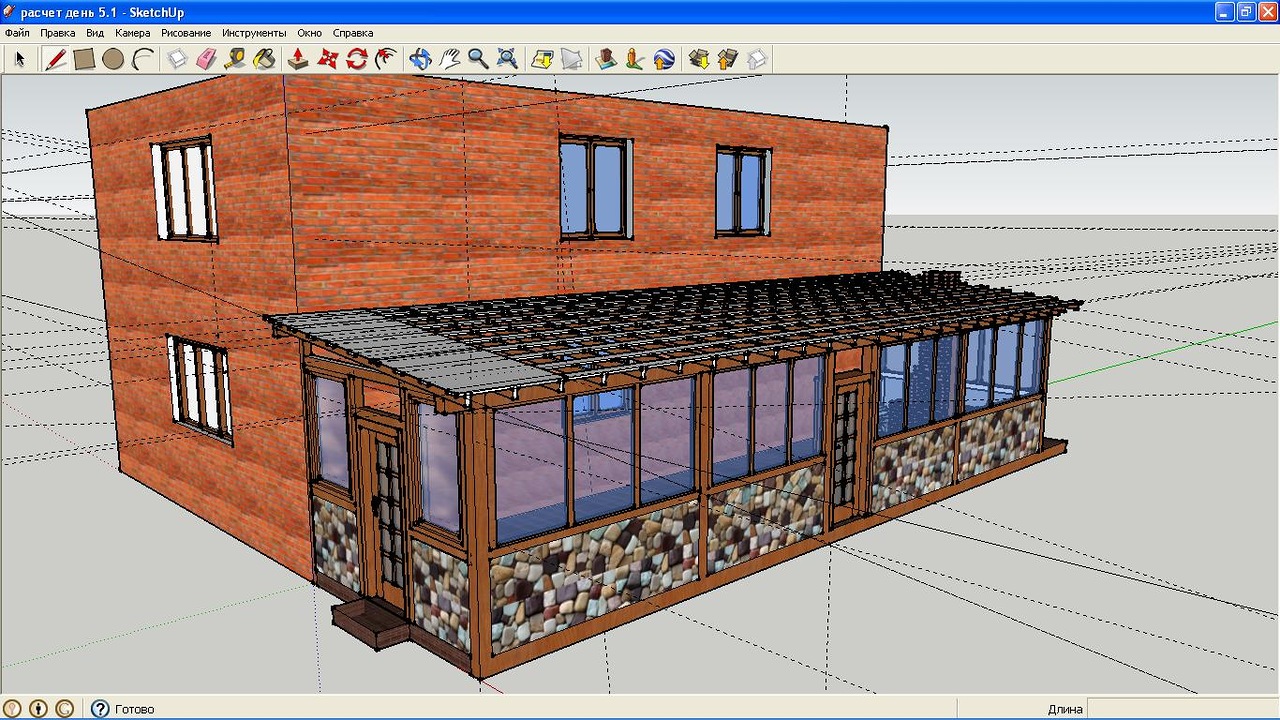Pick the Pan hand tool
This screenshot has width=1280, height=720.
click(x=449, y=59)
